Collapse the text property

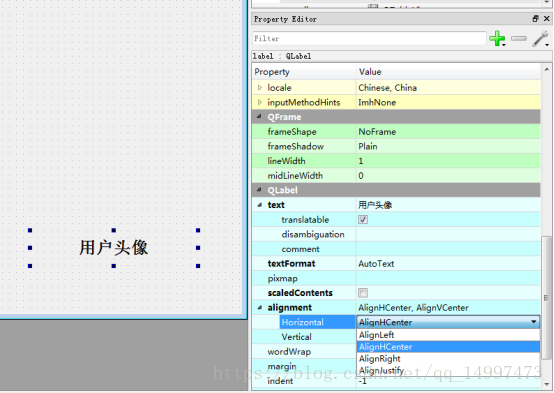(260, 205)
